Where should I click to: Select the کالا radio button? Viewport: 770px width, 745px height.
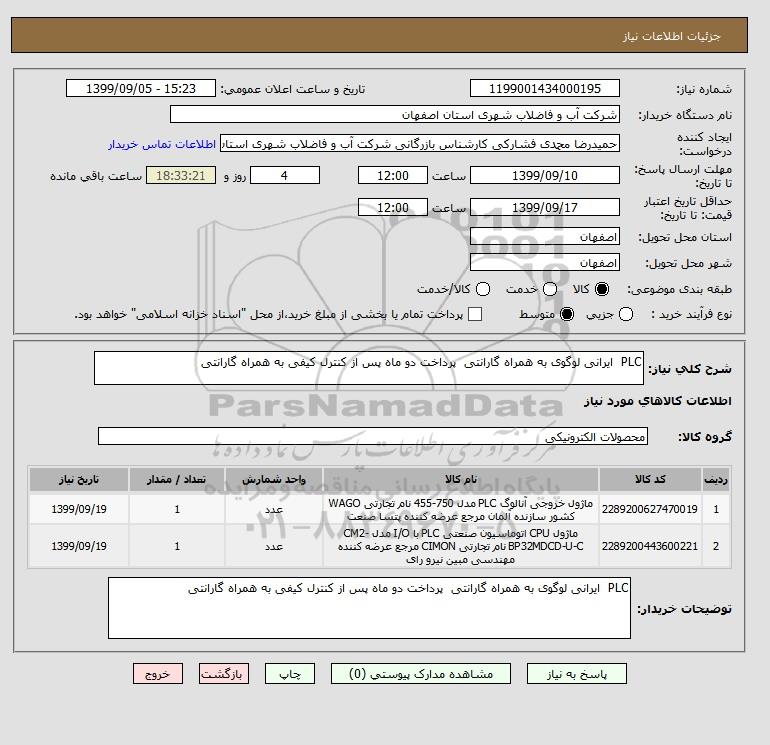pos(602,289)
